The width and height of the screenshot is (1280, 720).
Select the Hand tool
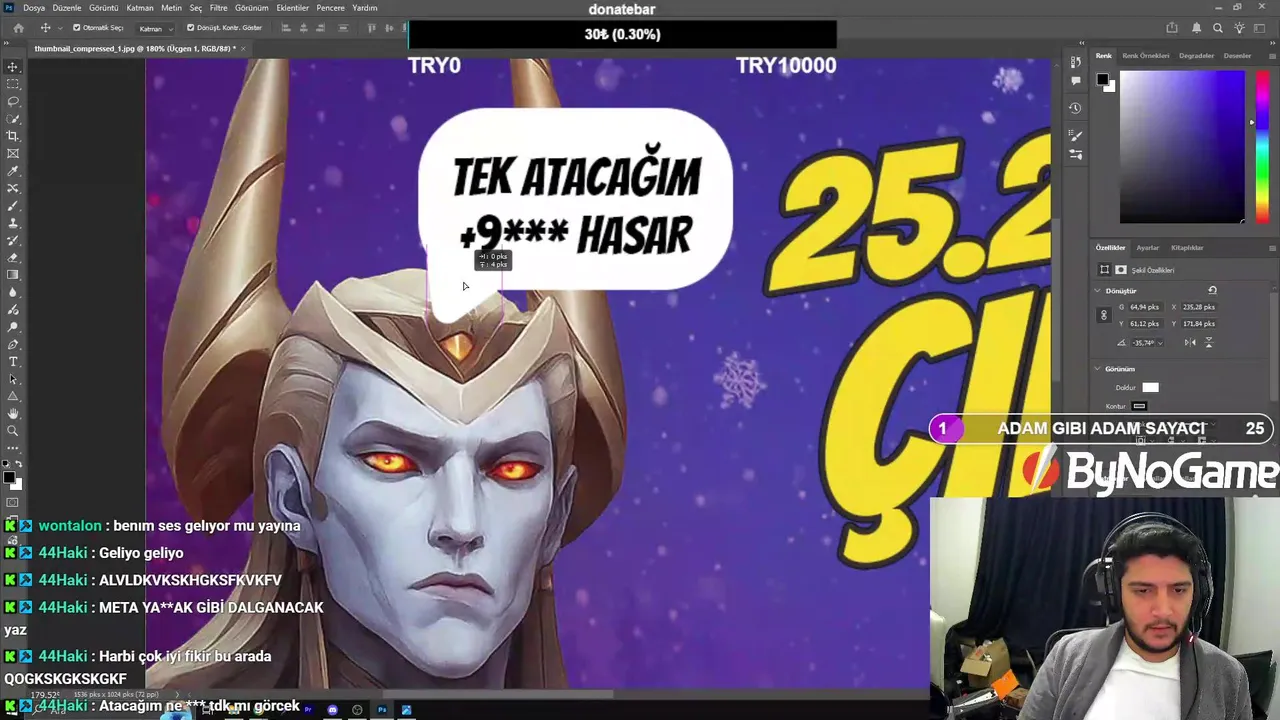click(x=13, y=413)
